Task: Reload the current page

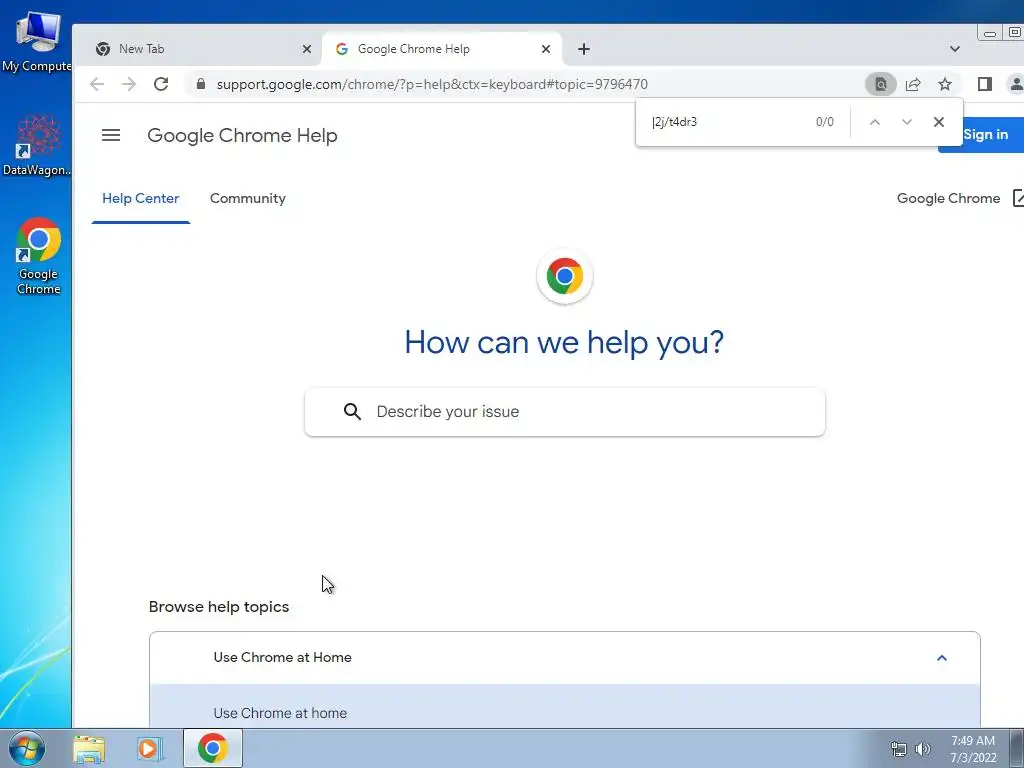Action: click(161, 84)
